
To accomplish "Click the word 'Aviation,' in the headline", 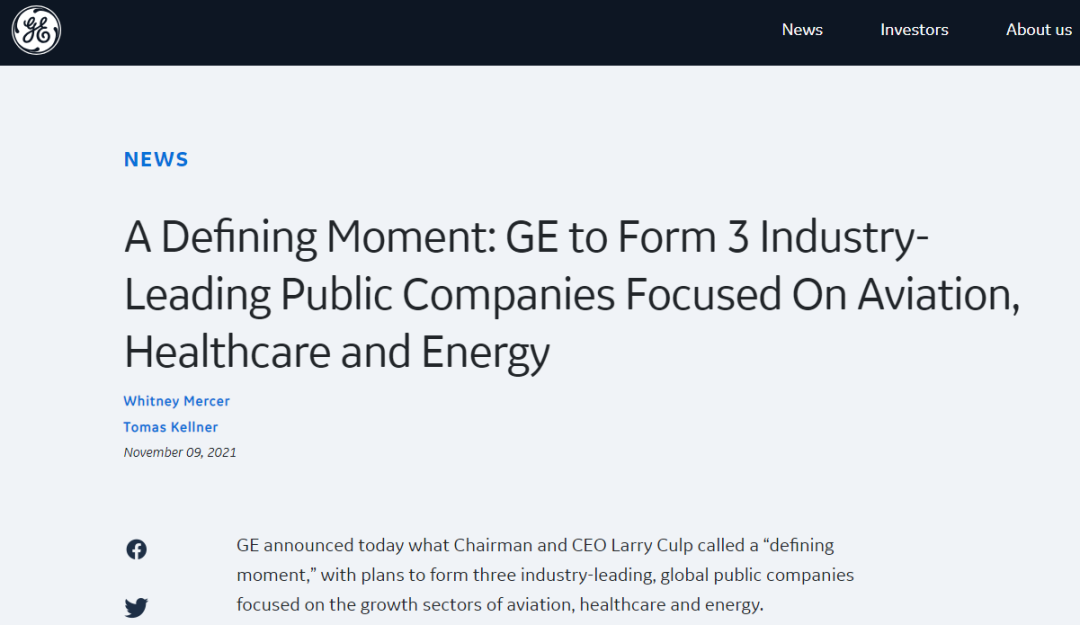I will point(938,295).
